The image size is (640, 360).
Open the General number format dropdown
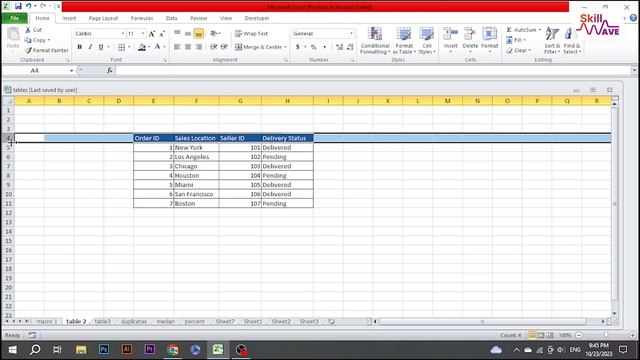pyautogui.click(x=351, y=33)
